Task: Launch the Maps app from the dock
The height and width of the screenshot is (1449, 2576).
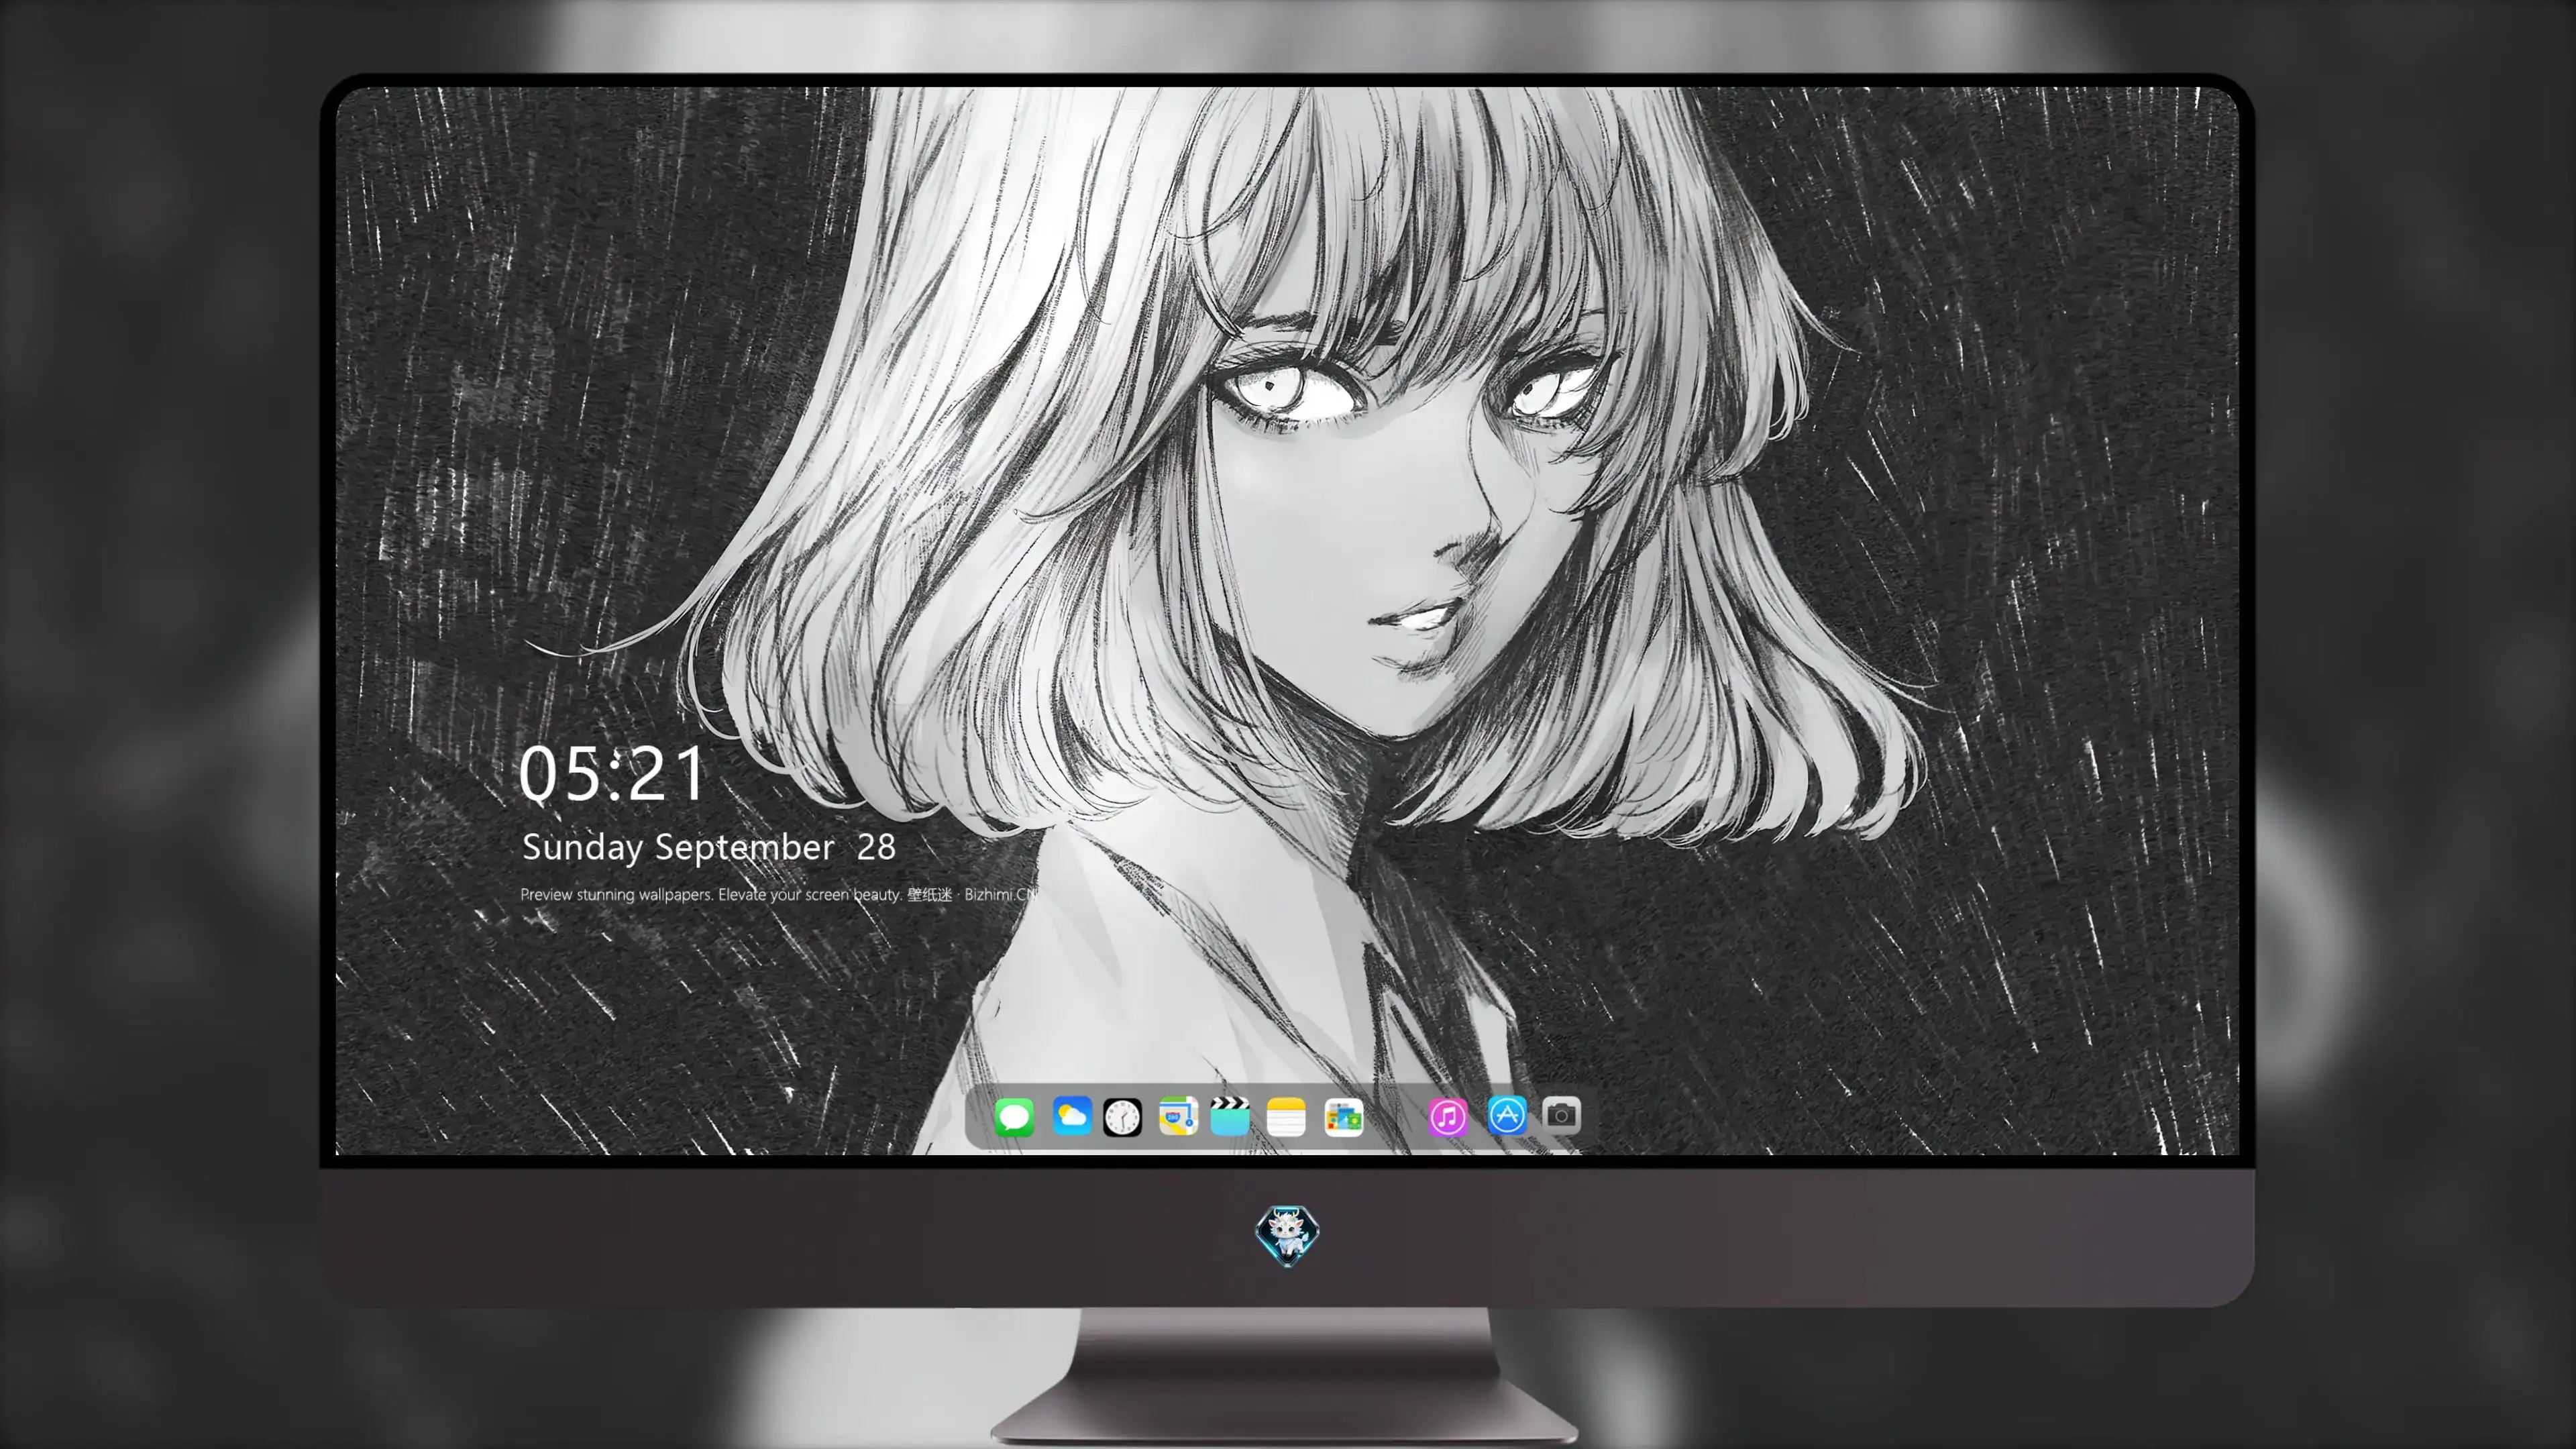Action: (1178, 1116)
